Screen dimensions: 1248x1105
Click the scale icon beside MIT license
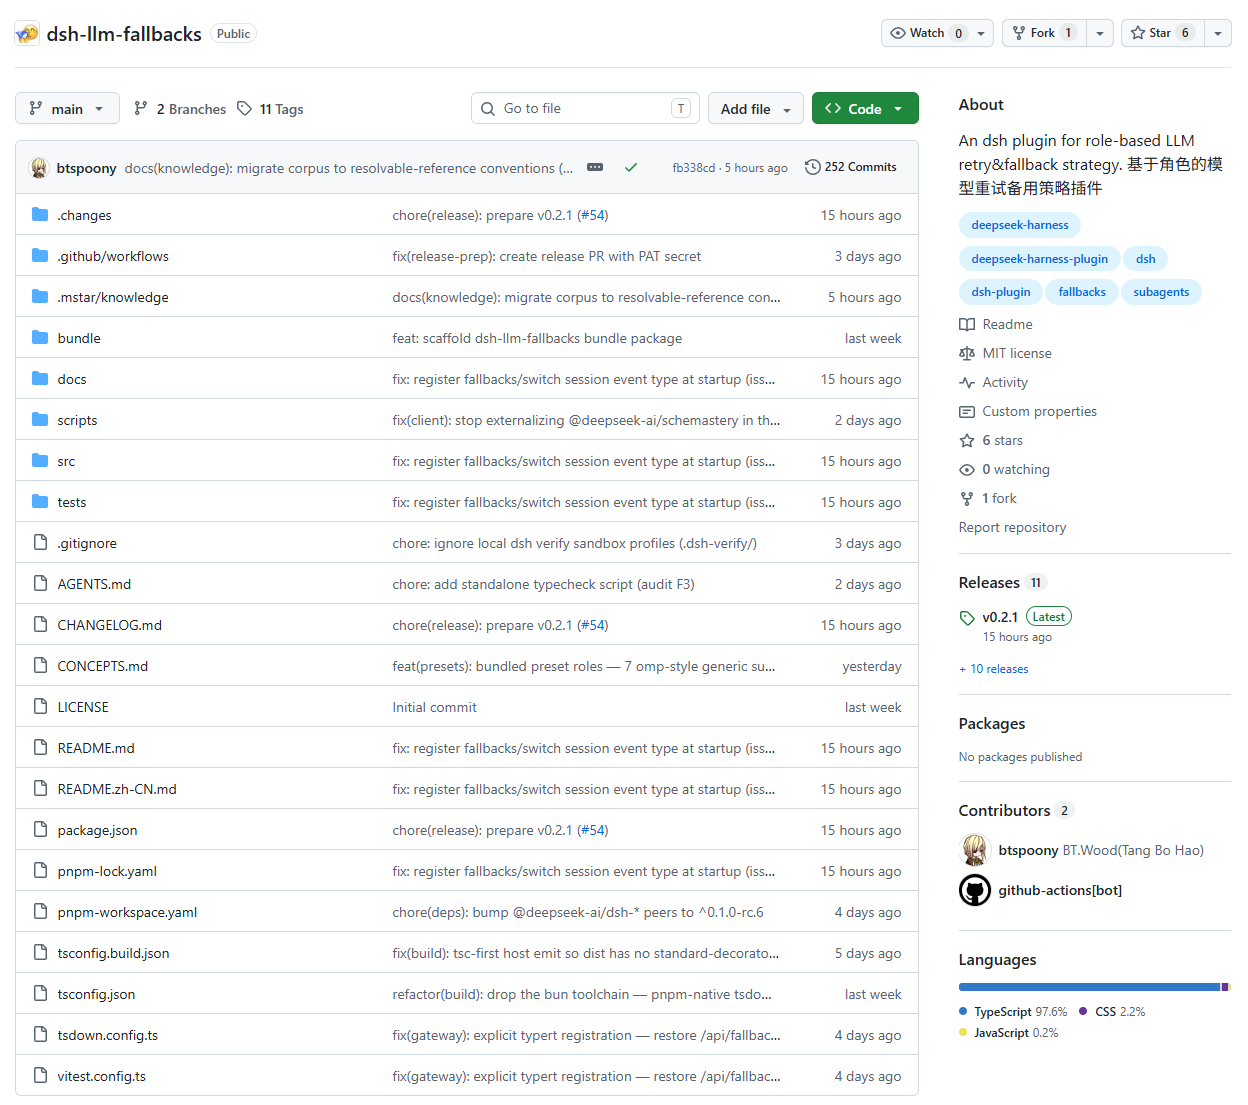pos(967,353)
